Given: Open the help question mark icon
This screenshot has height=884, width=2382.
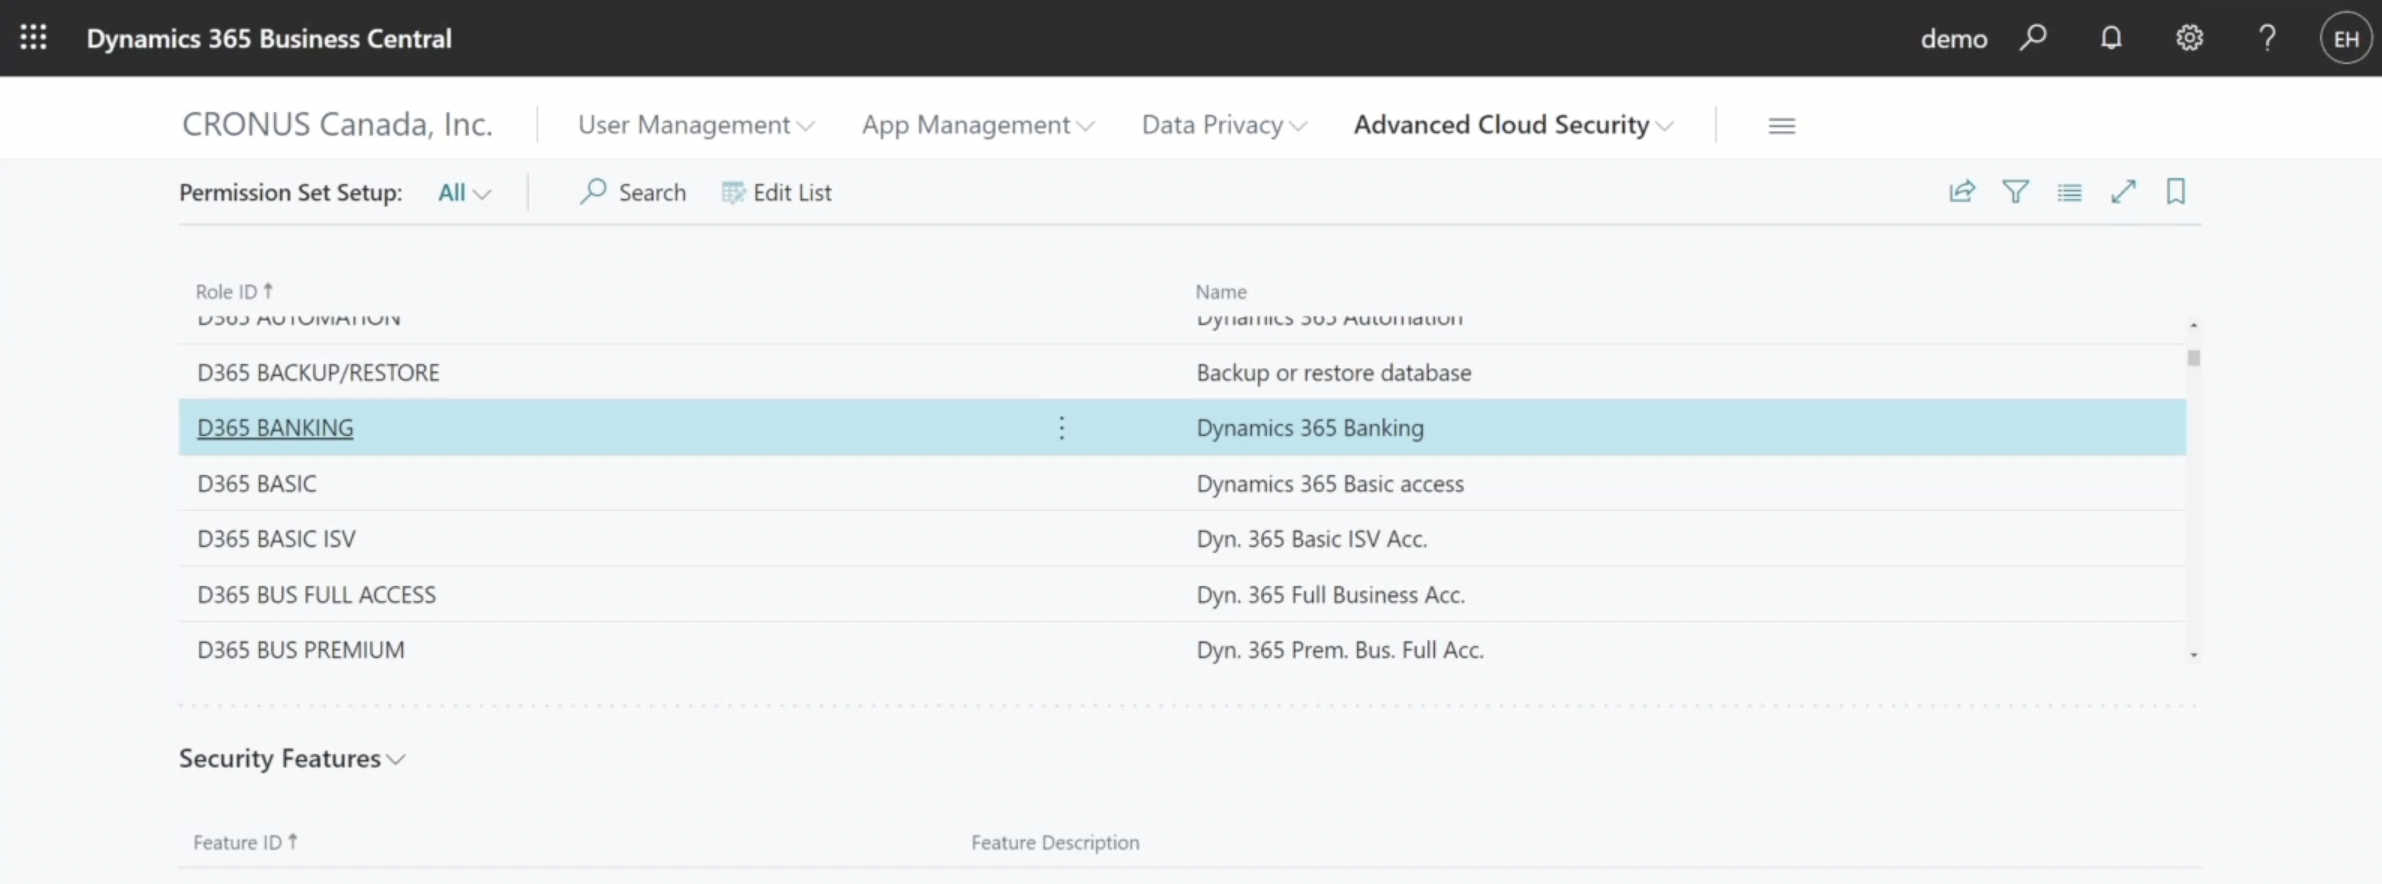Looking at the screenshot, I should (x=2267, y=38).
